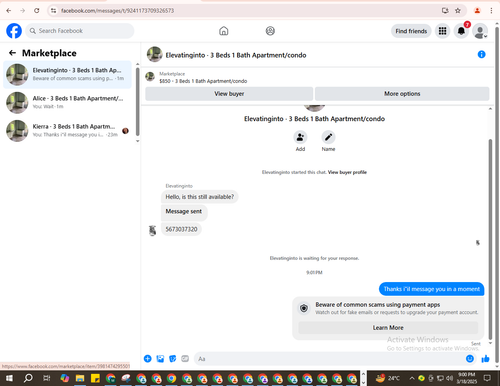This screenshot has height=386, width=500.
Task: Open the account avatar dropdown
Action: (x=480, y=31)
